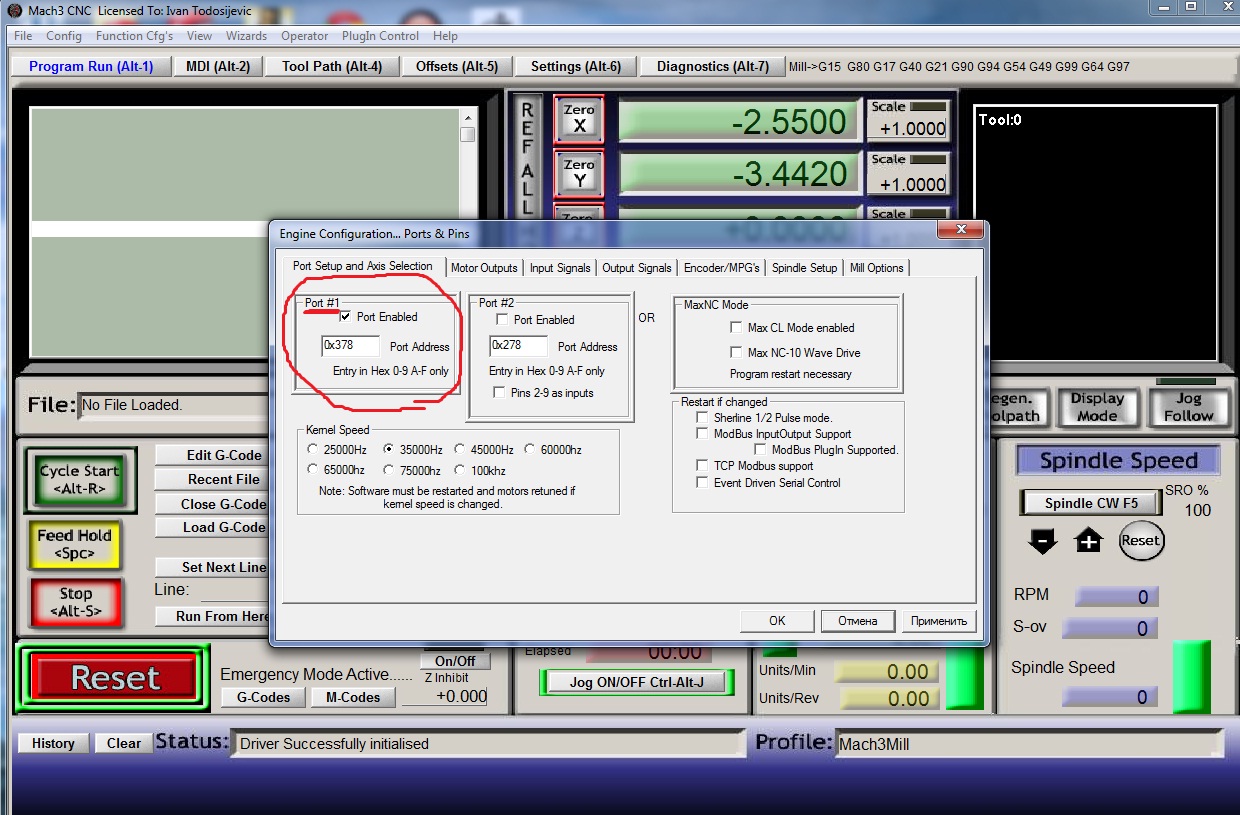Click the G-Codes button
Screen dimensions: 1240x815
point(263,697)
